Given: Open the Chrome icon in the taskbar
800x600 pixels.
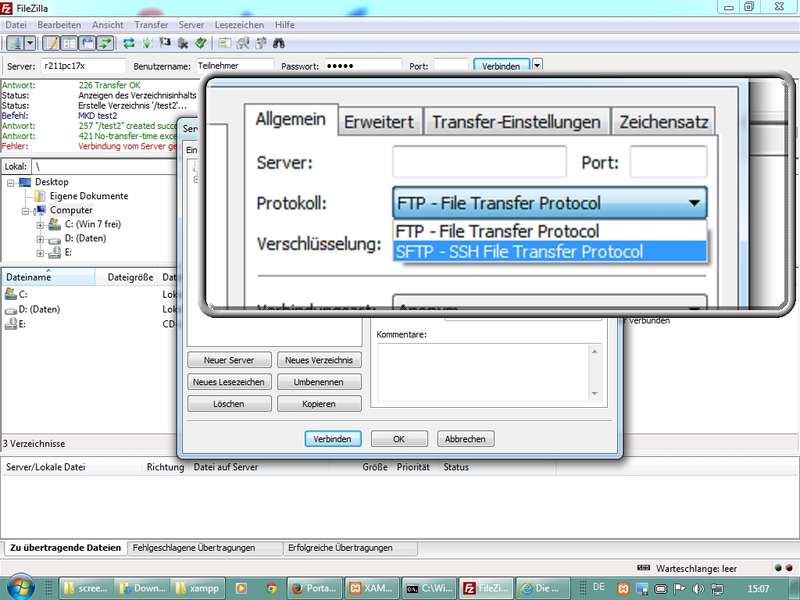Looking at the screenshot, I should click(x=271, y=588).
